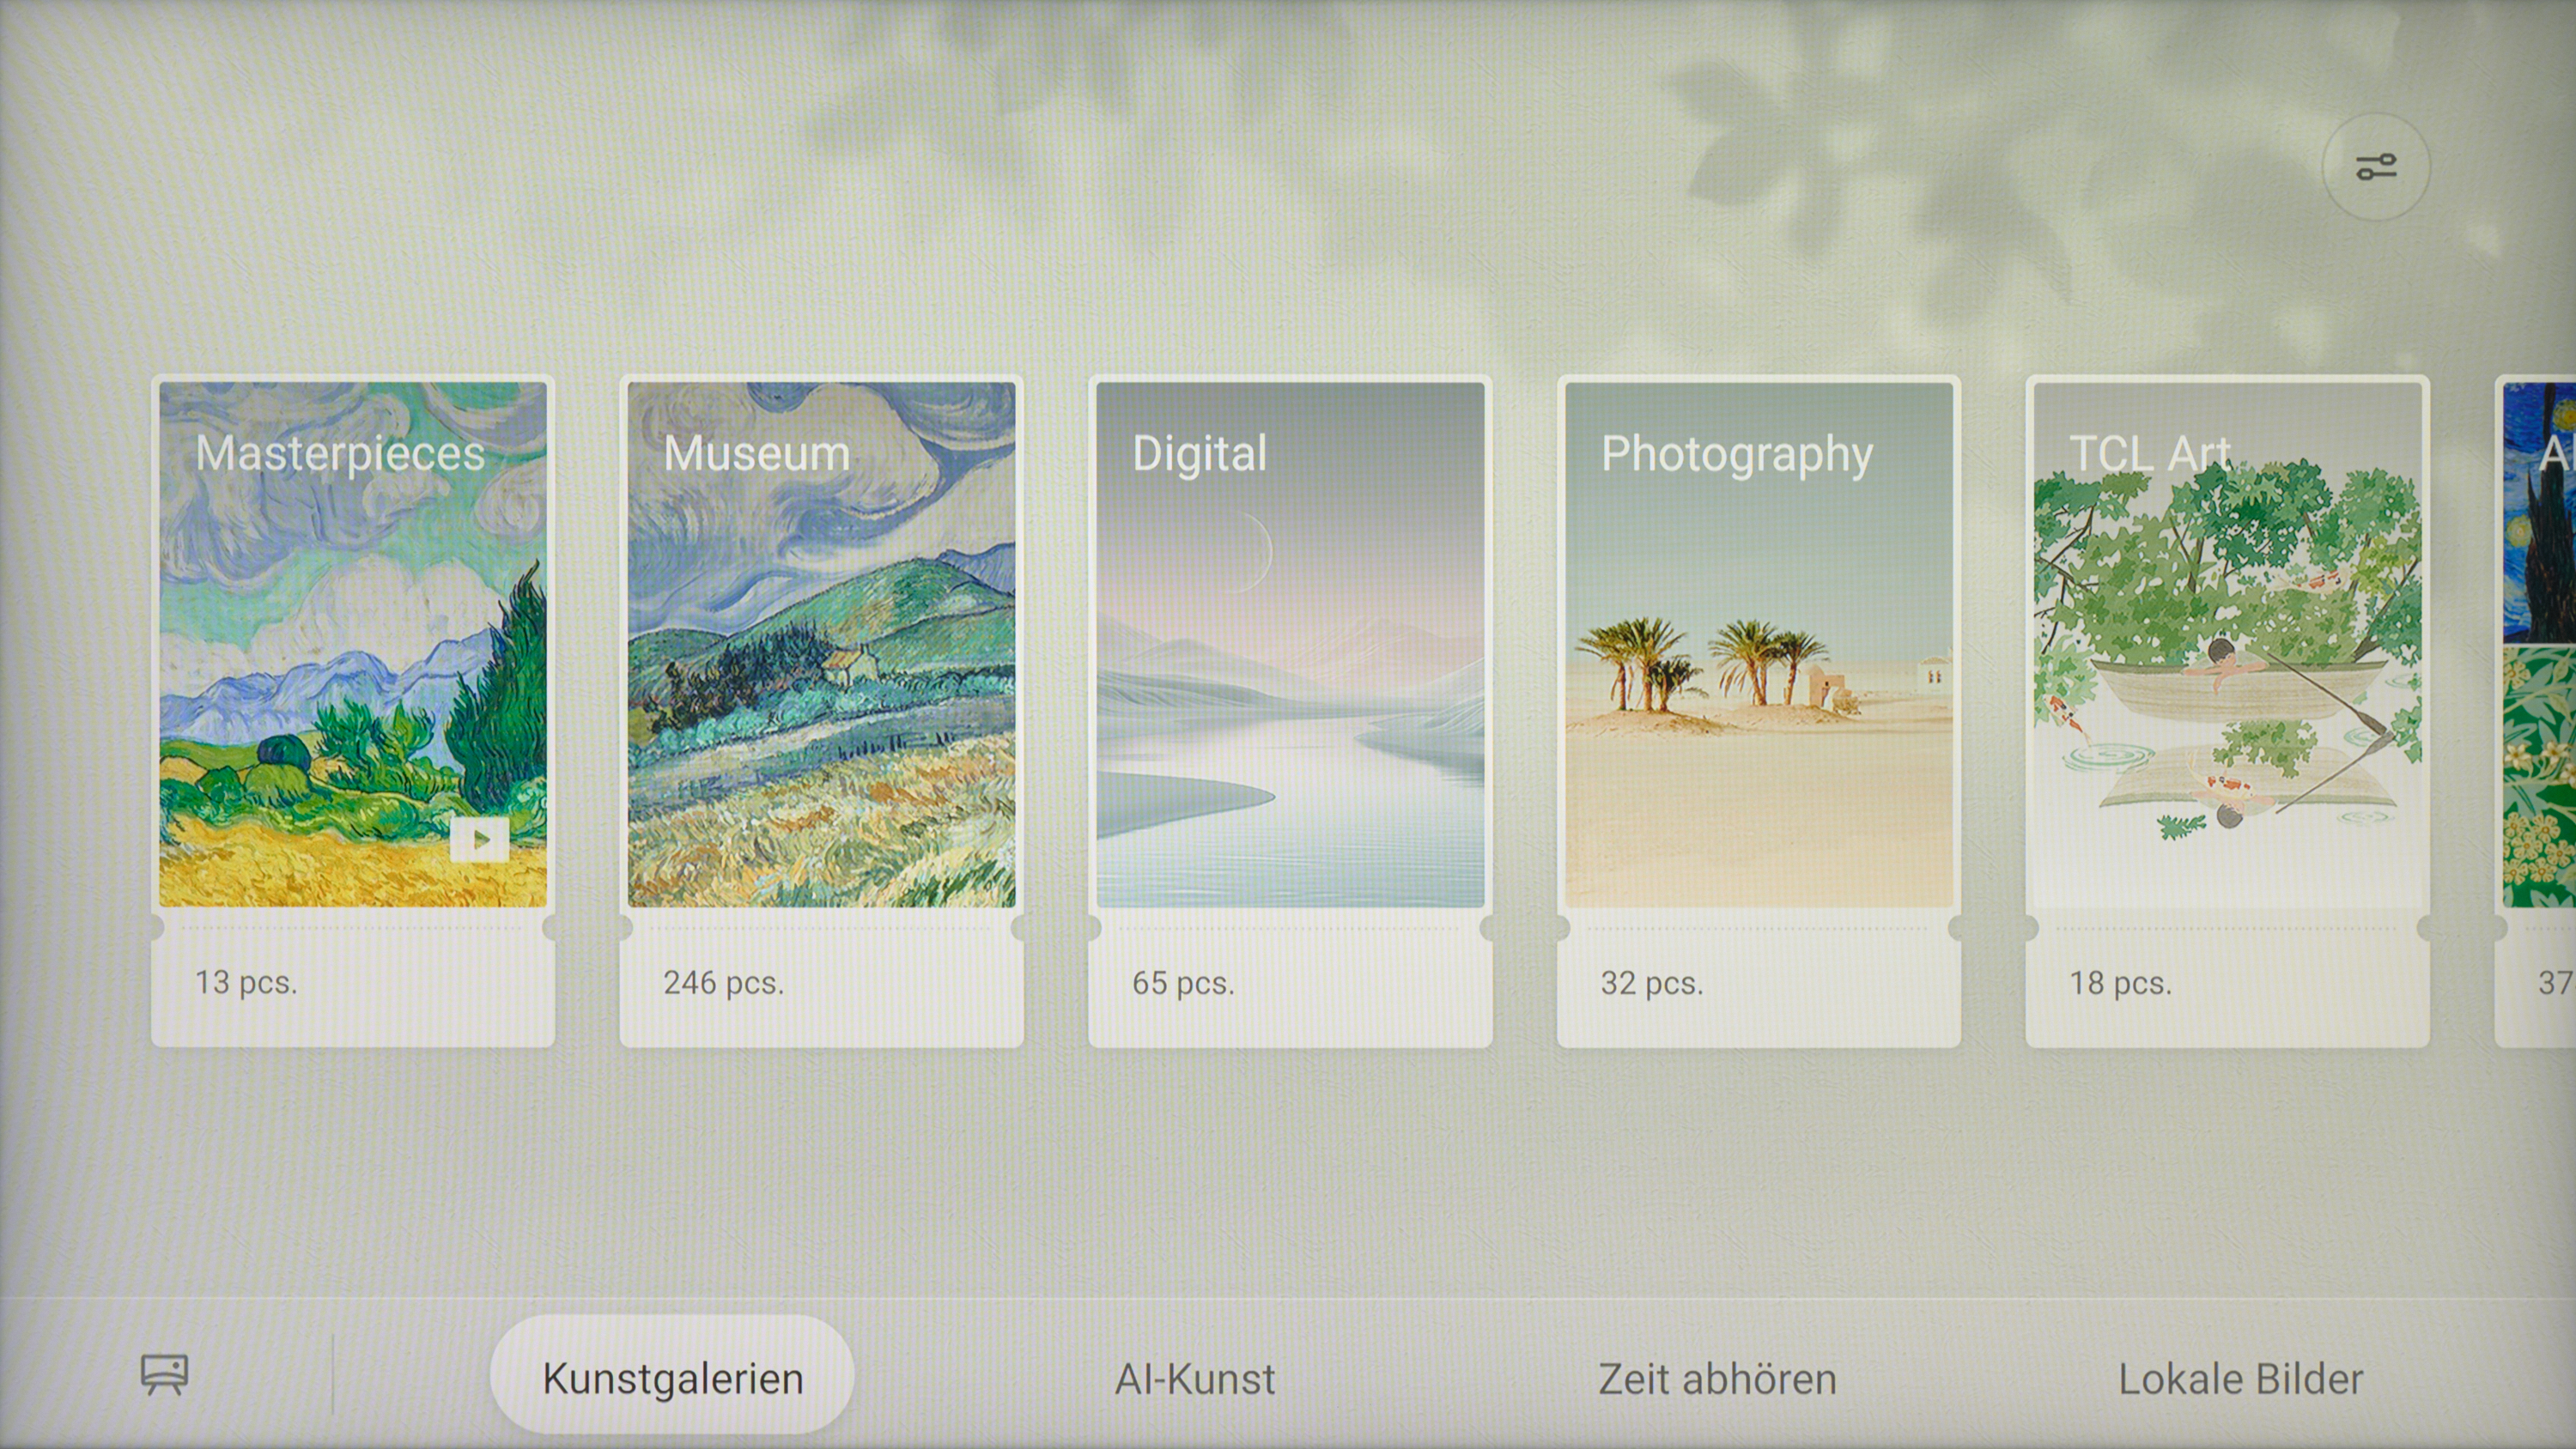Click the Photography card title text
This screenshot has height=1449, width=2576.
(x=1737, y=454)
